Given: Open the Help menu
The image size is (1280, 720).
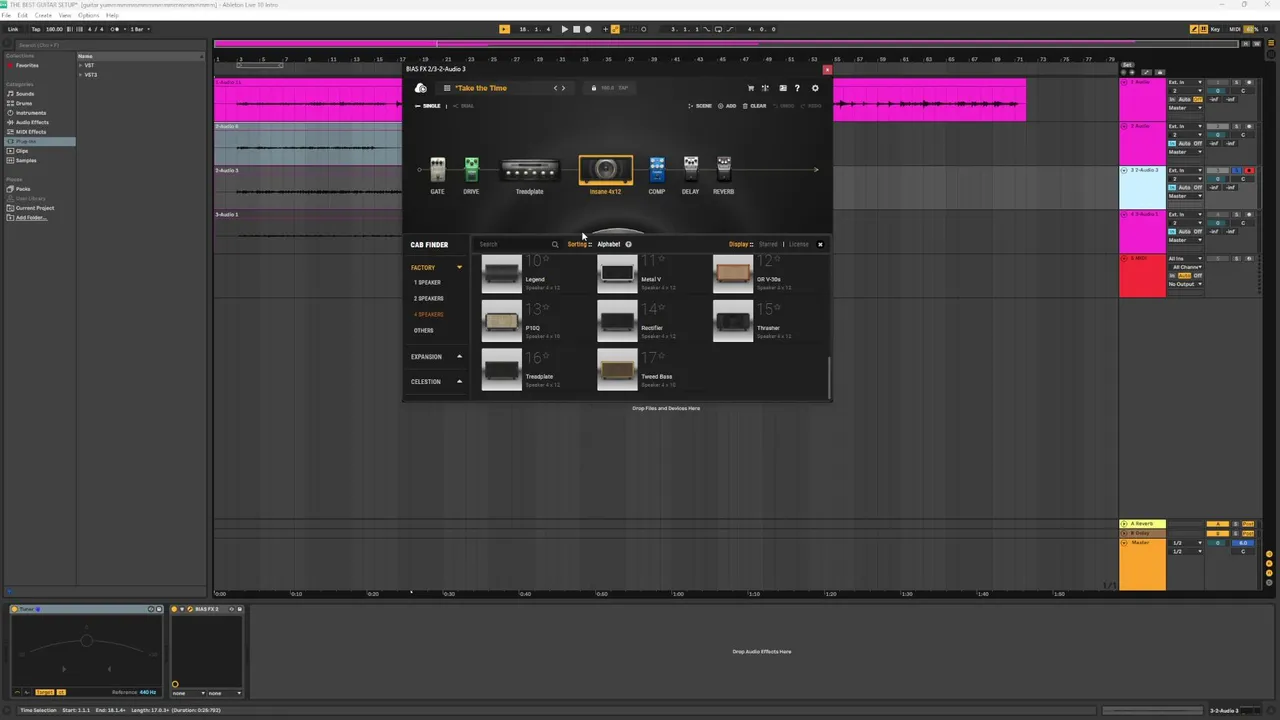Looking at the screenshot, I should coord(112,15).
